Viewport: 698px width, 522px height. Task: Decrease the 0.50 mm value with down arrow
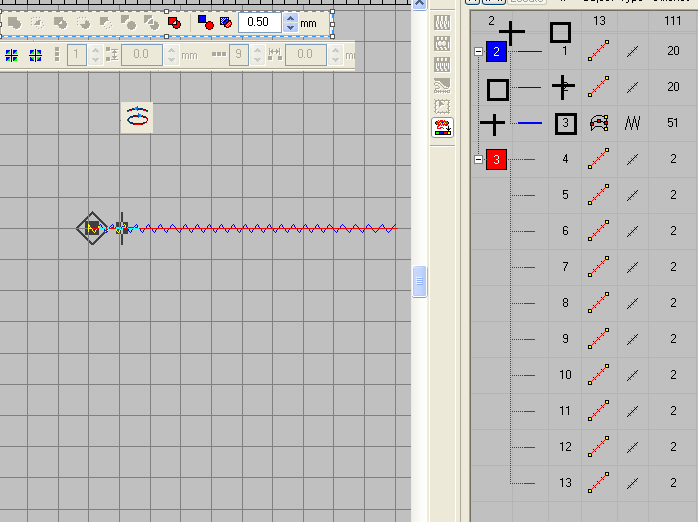[290, 26]
